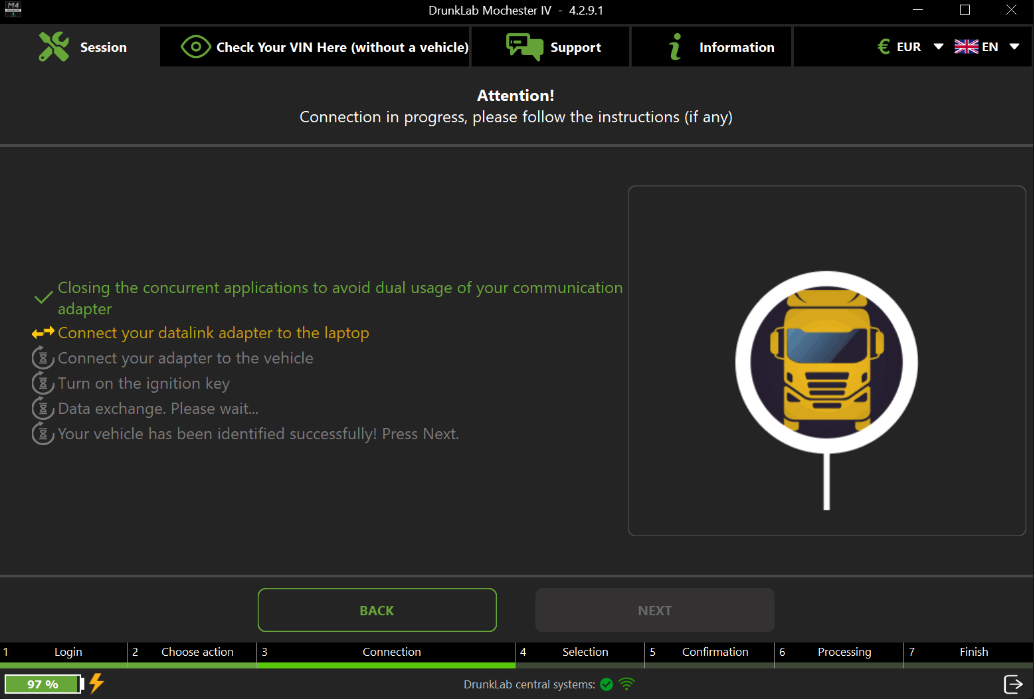The height and width of the screenshot is (699, 1034).
Task: Open the EN language dropdown
Action: pos(1015,46)
